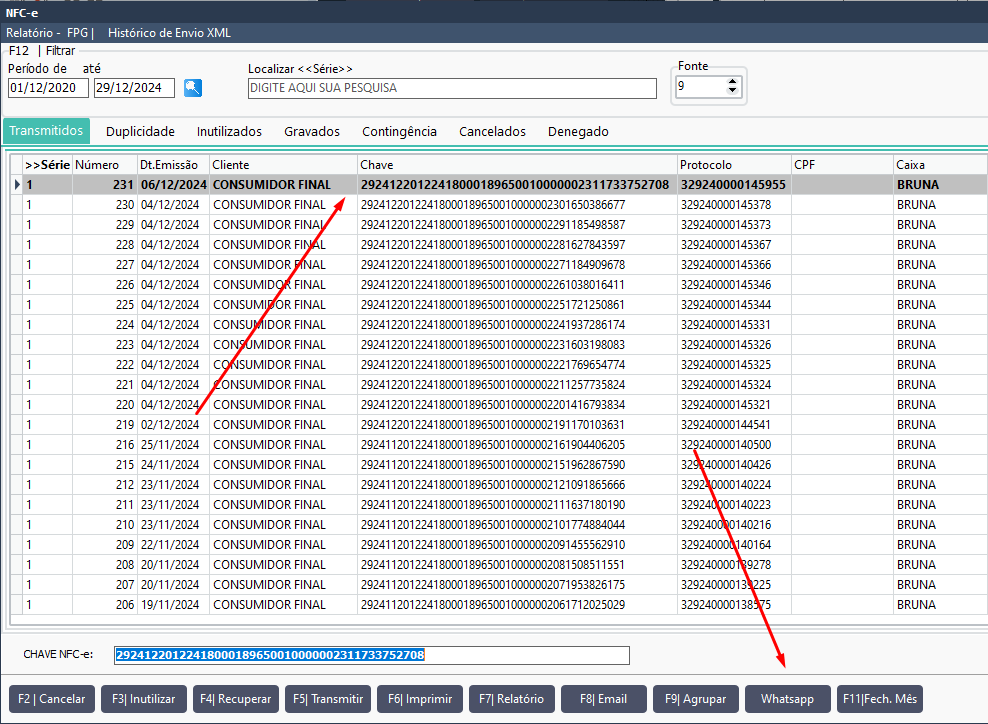Open the Contingência tab
The height and width of the screenshot is (724, 988).
click(399, 131)
